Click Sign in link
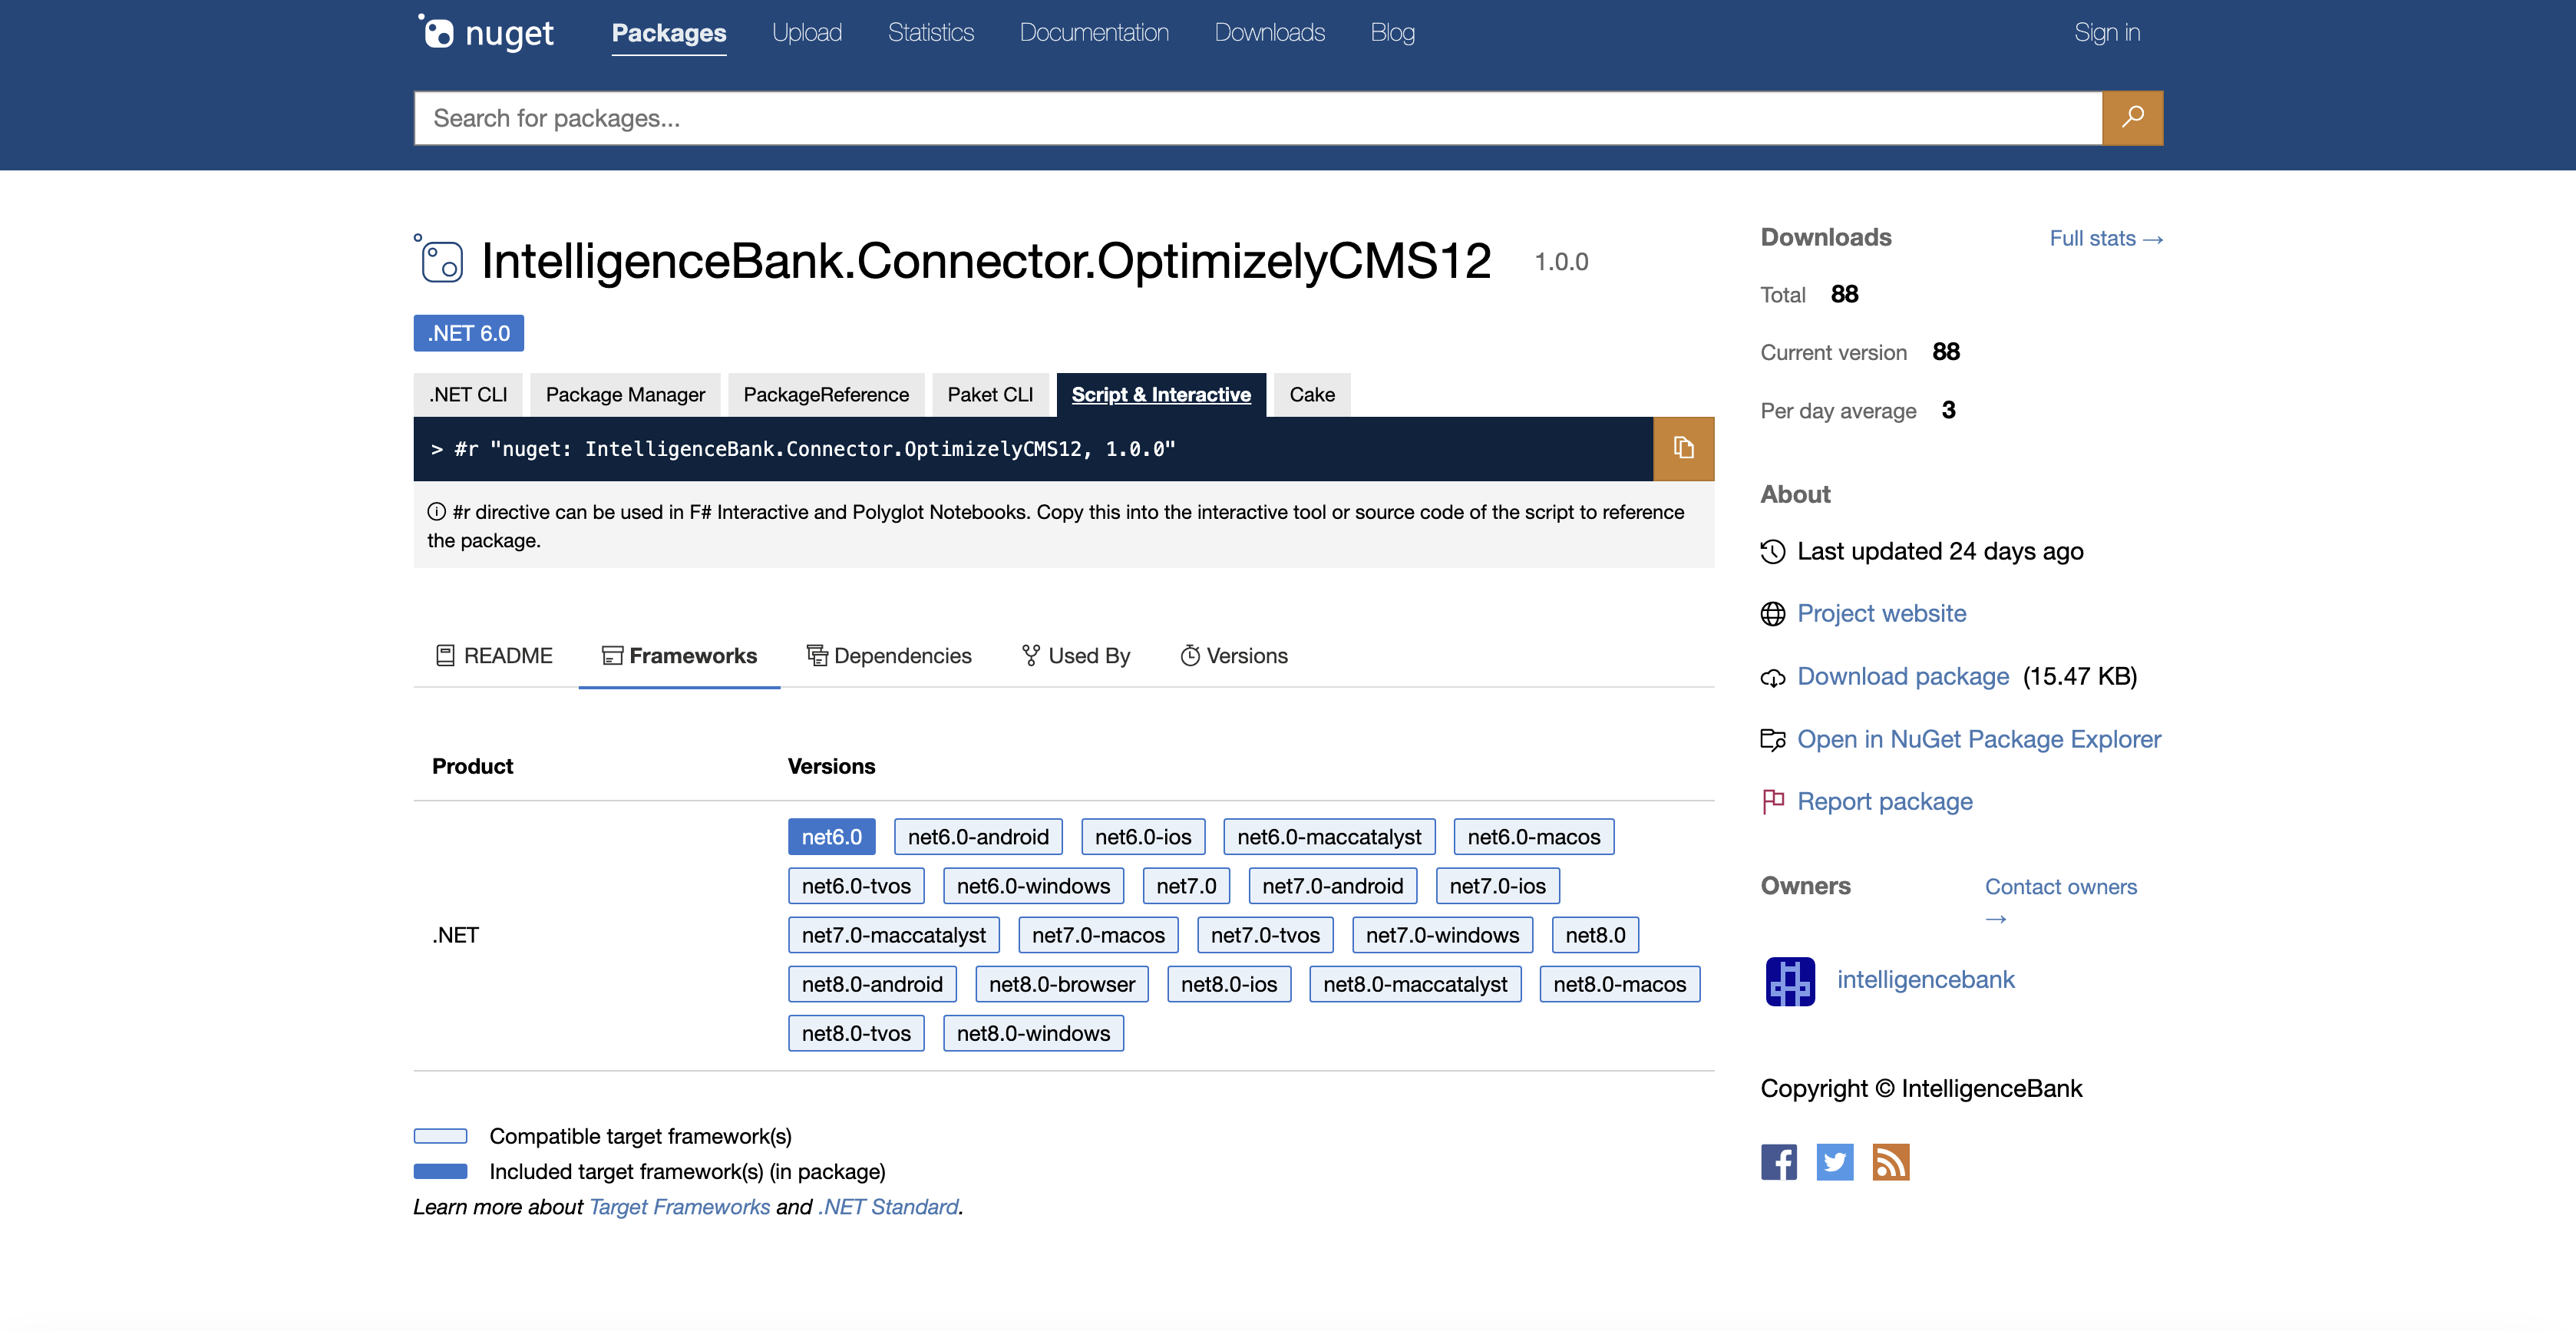Image resolution: width=2576 pixels, height=1331 pixels. (2106, 33)
